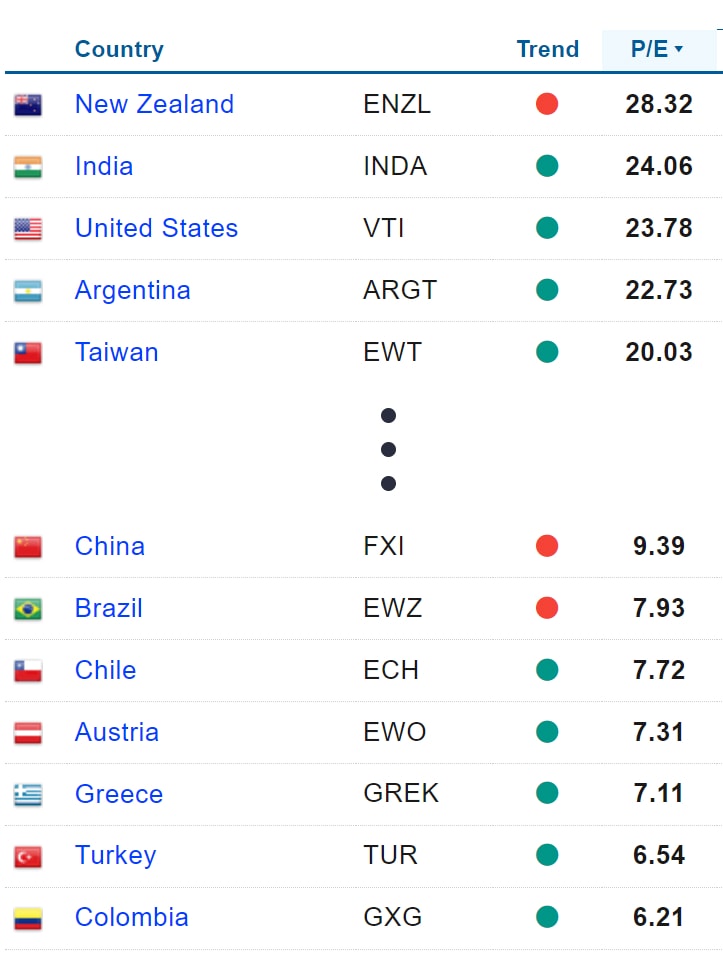Click the green trend dot for Chile

pos(547,670)
